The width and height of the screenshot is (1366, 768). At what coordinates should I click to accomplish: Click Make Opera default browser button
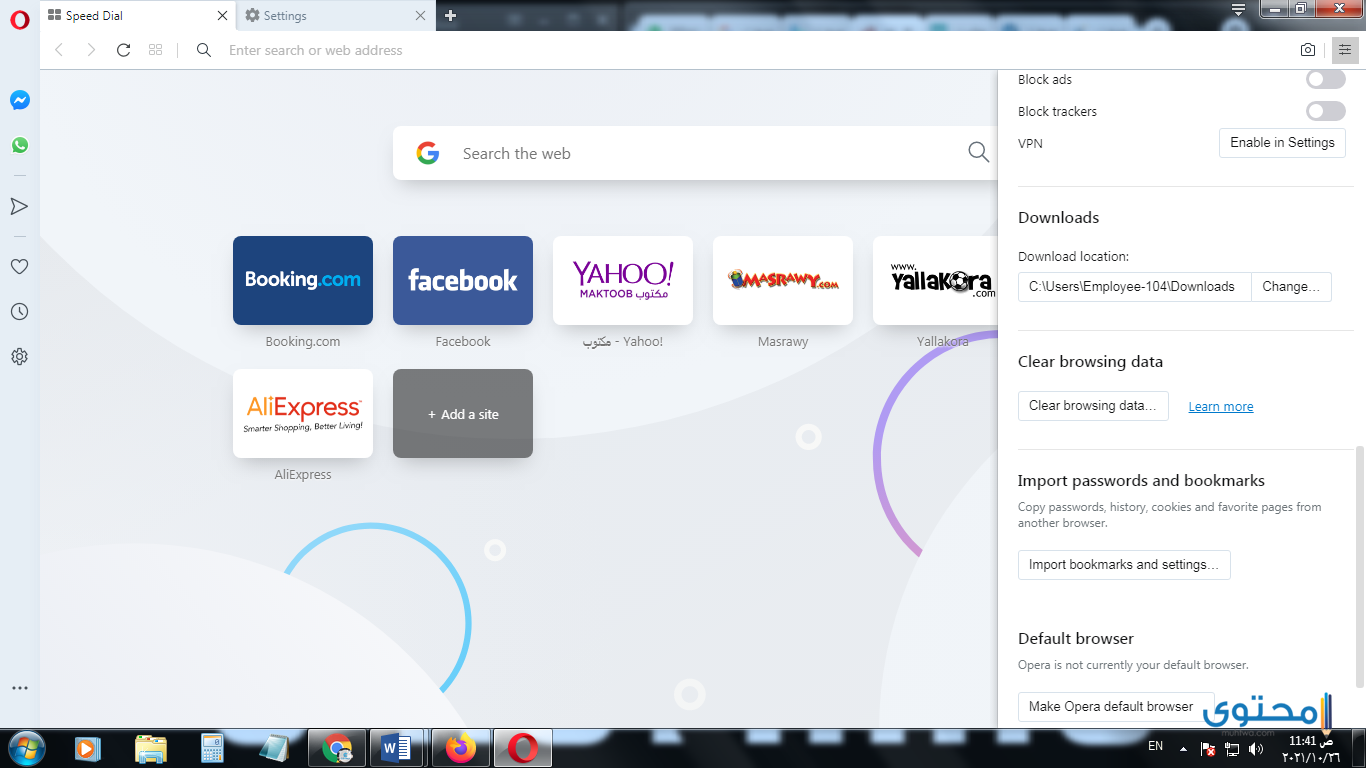pyautogui.click(x=1116, y=706)
